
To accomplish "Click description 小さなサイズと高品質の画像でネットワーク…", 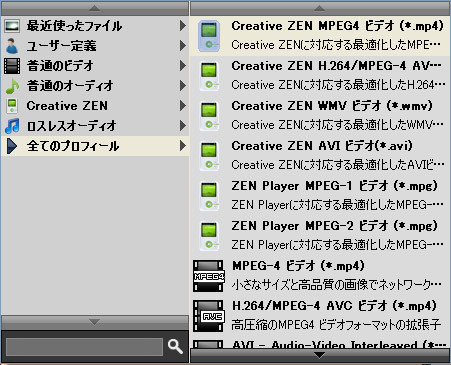I will tap(337, 284).
